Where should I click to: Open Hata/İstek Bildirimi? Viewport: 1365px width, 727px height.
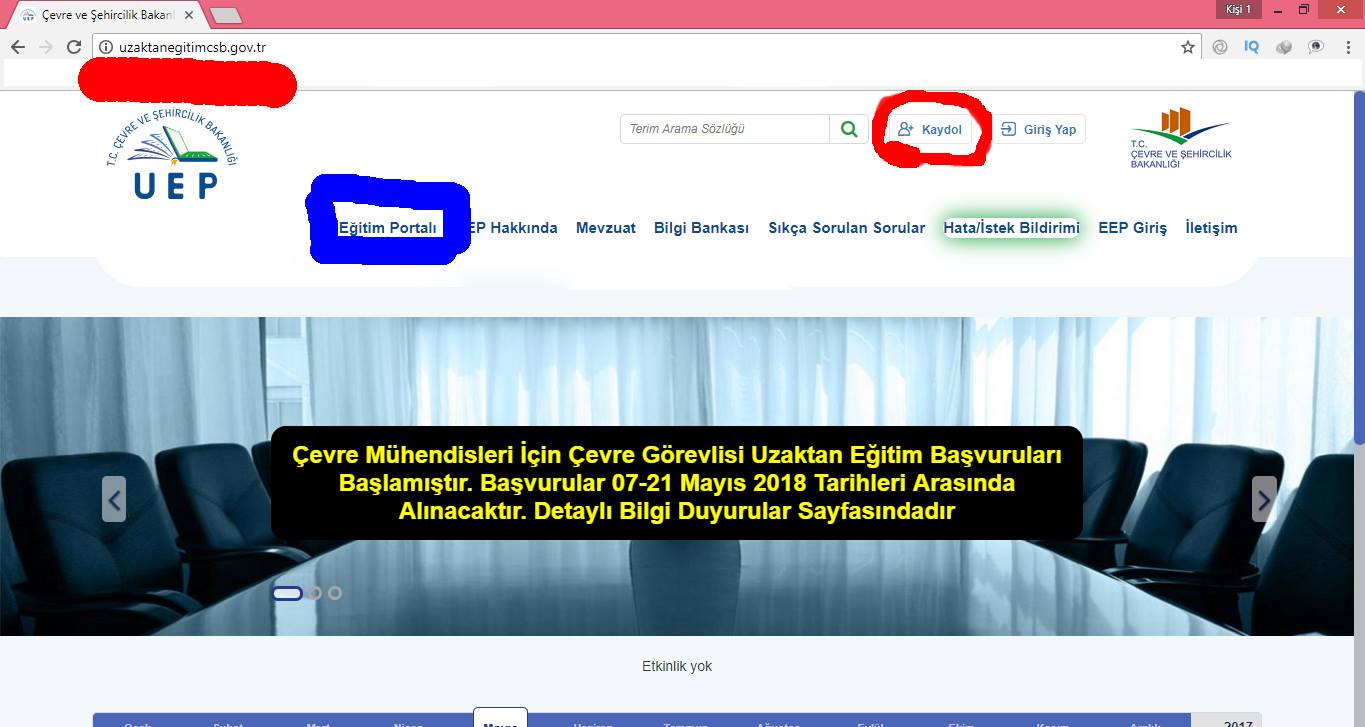(1012, 228)
